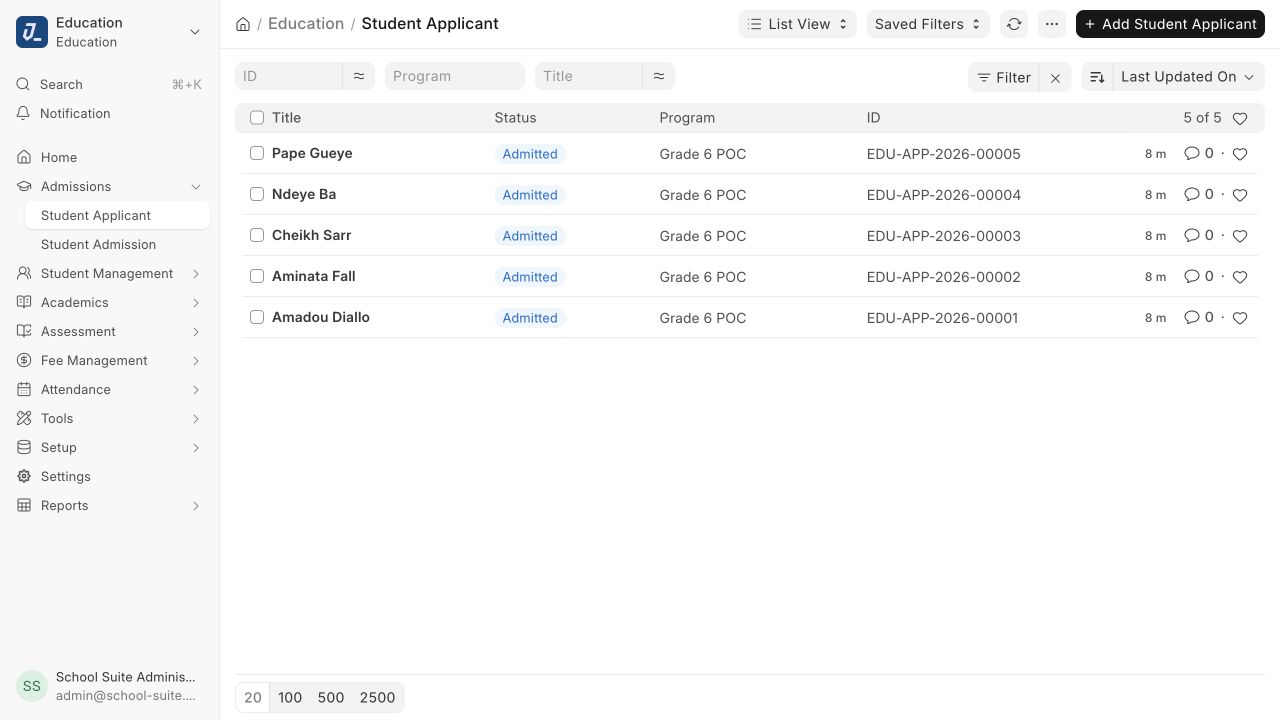Expand the Fee Management section
This screenshot has width=1280, height=720.
196,361
